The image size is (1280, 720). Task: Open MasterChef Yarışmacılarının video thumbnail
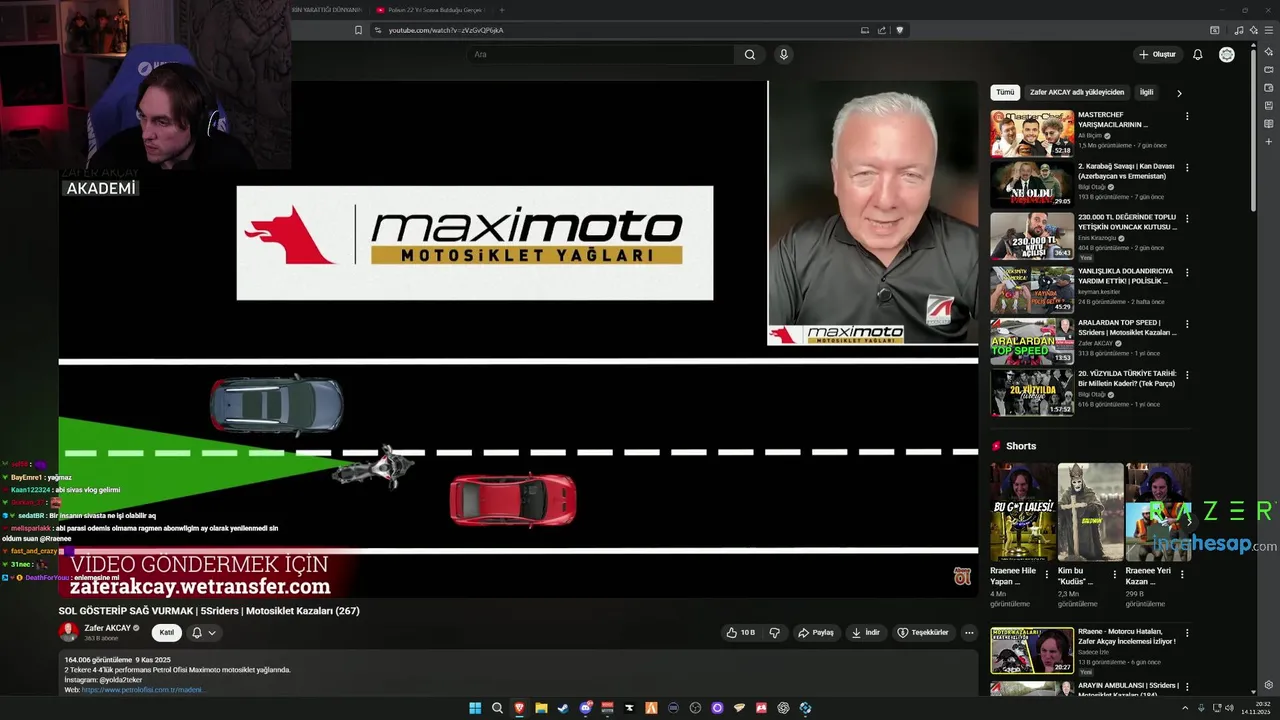coord(1032,133)
